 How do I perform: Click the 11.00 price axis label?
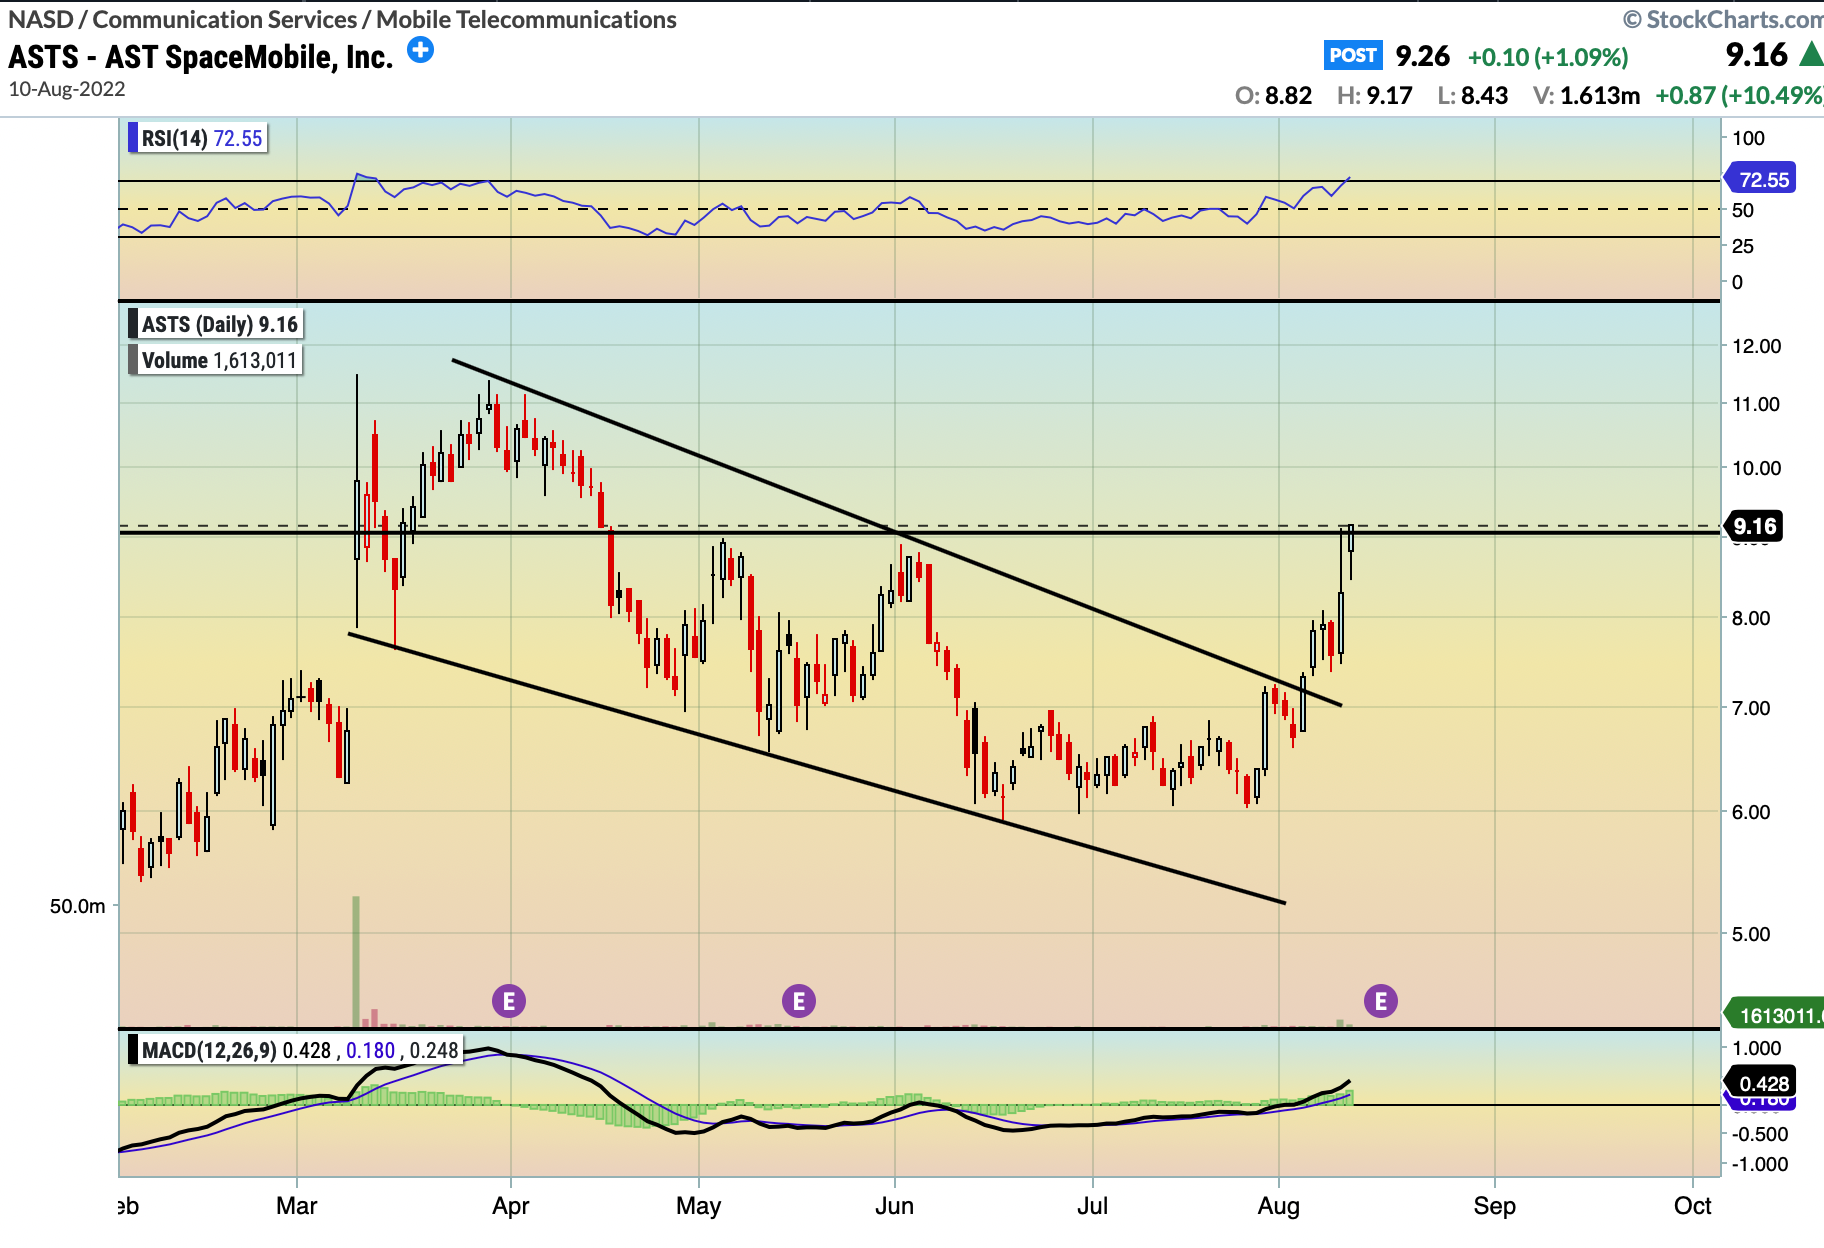click(1756, 404)
